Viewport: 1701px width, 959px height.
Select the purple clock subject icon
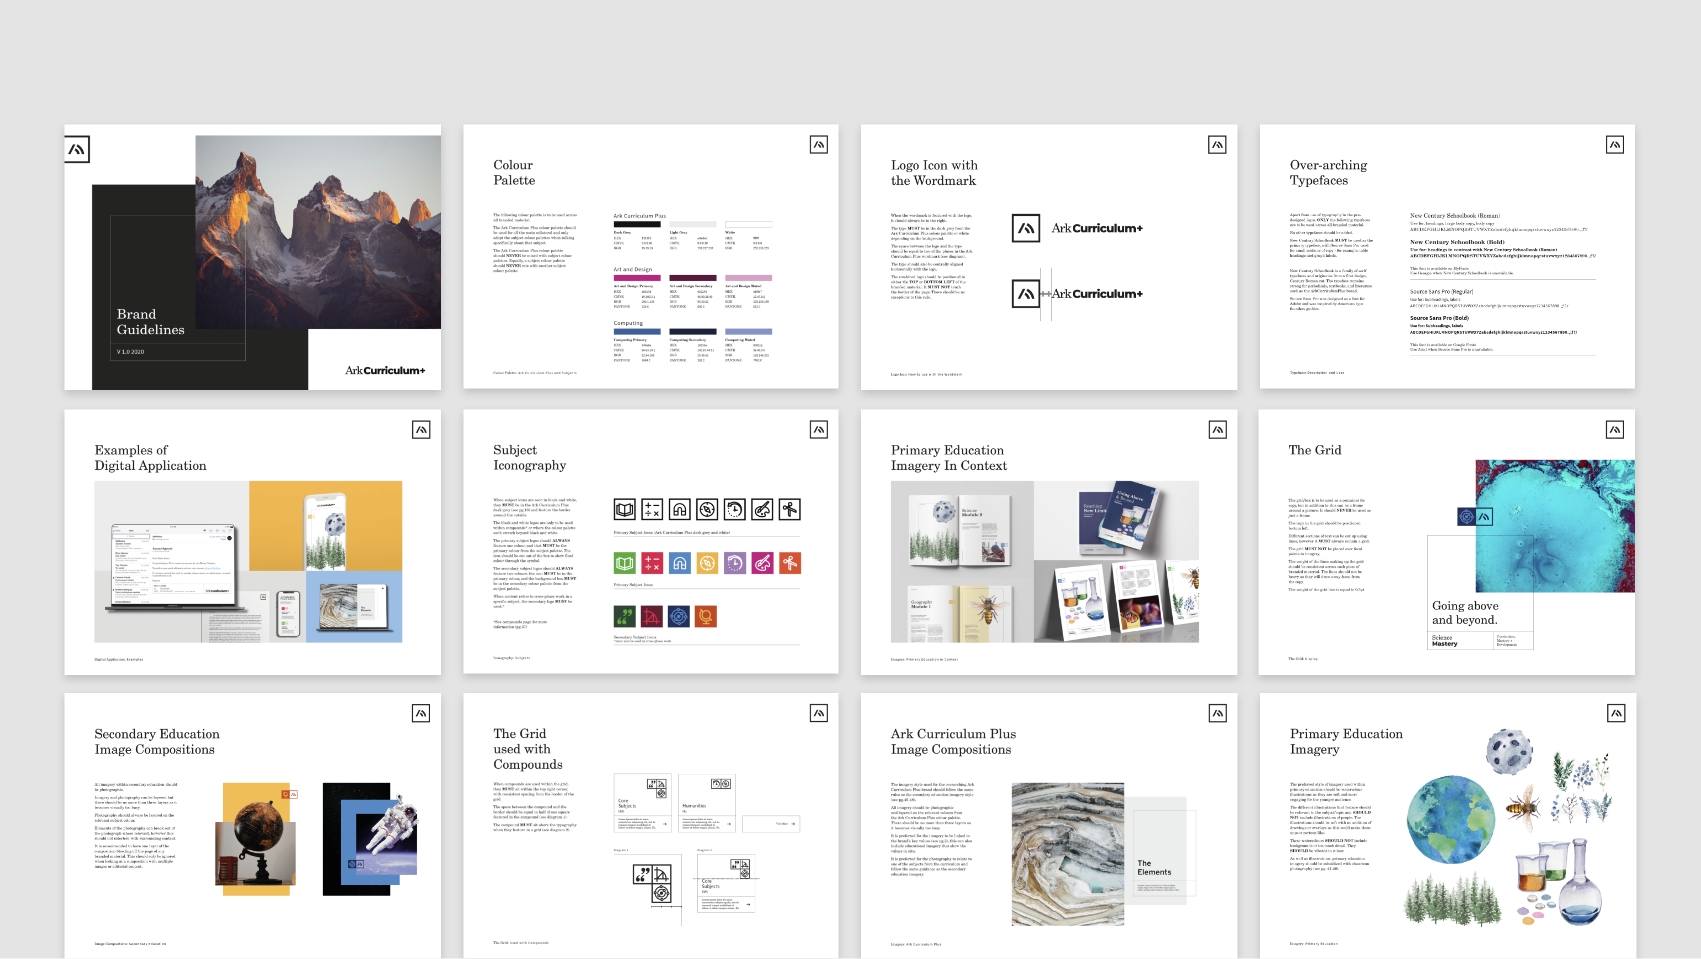735,564
